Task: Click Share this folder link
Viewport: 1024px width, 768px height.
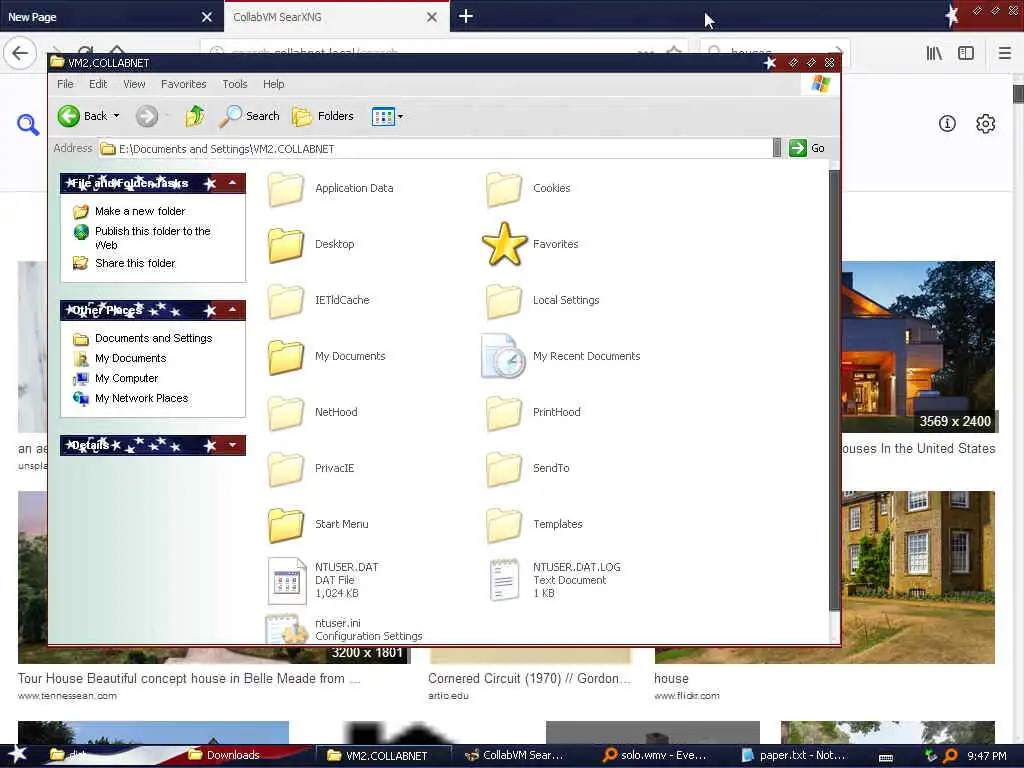Action: tap(135, 263)
